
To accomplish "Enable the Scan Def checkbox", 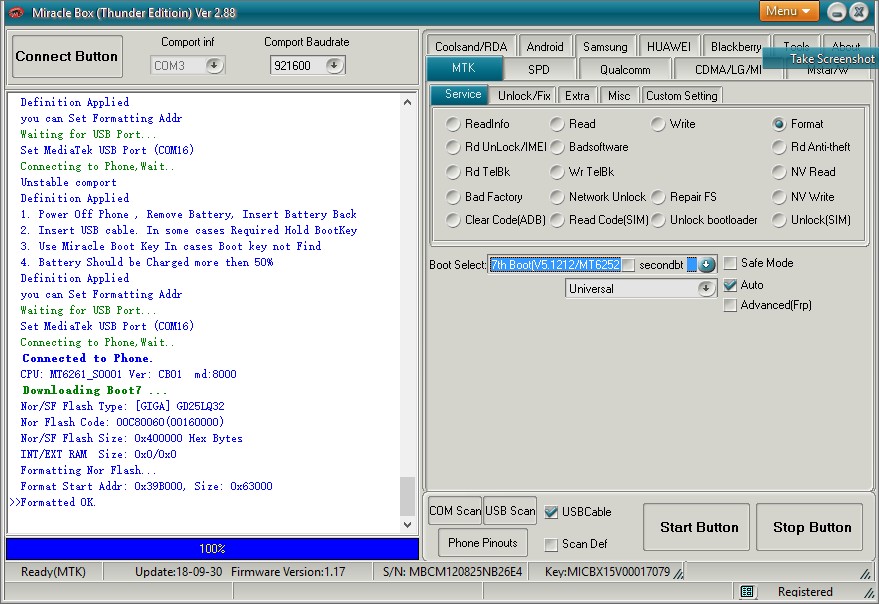I will [551, 544].
